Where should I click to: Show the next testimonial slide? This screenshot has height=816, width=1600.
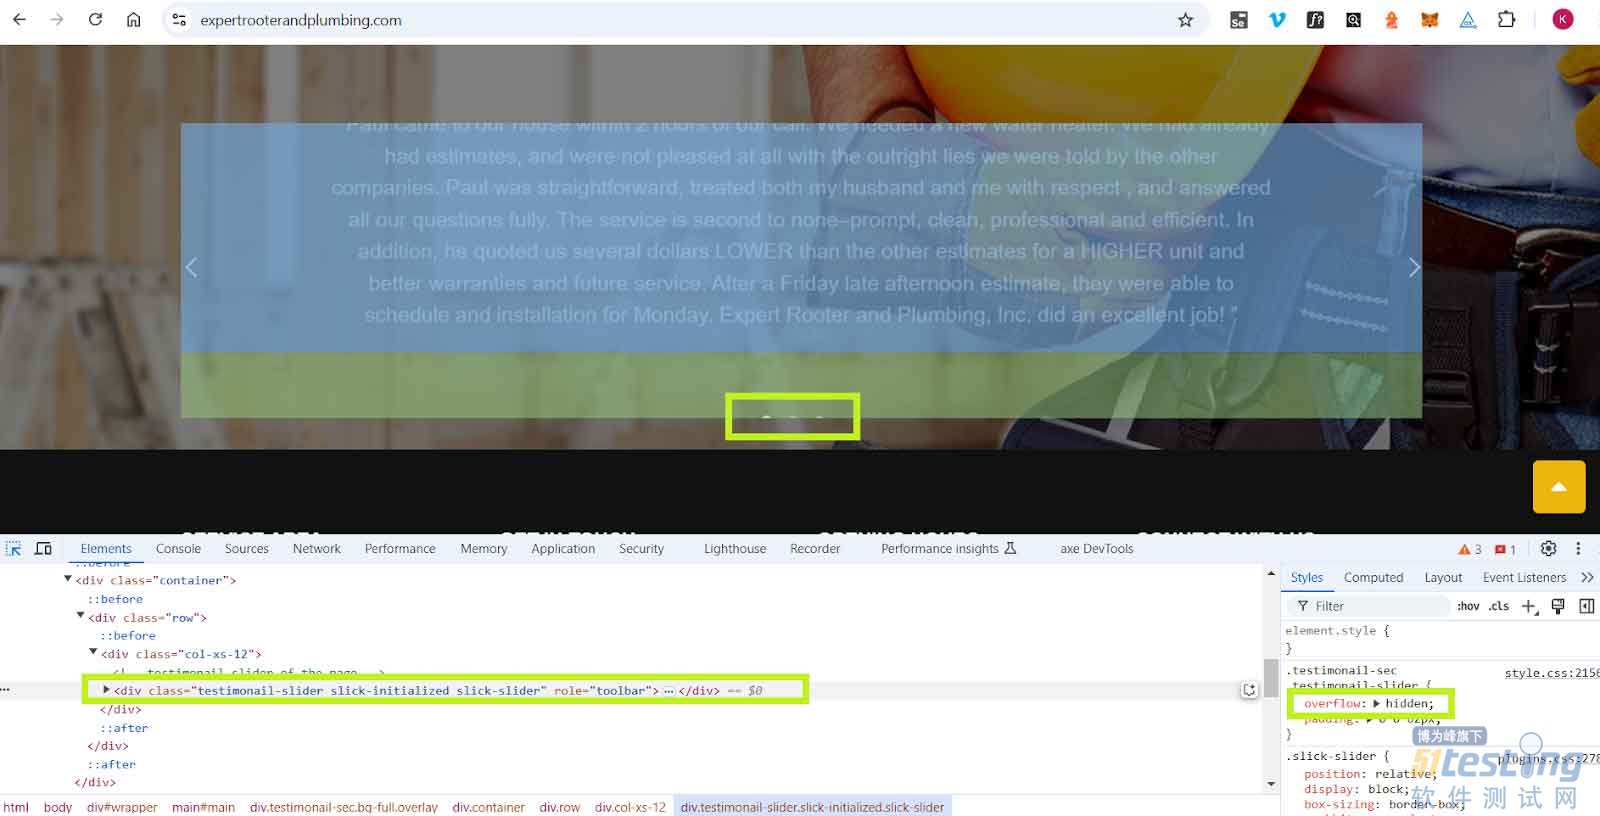pos(1413,267)
